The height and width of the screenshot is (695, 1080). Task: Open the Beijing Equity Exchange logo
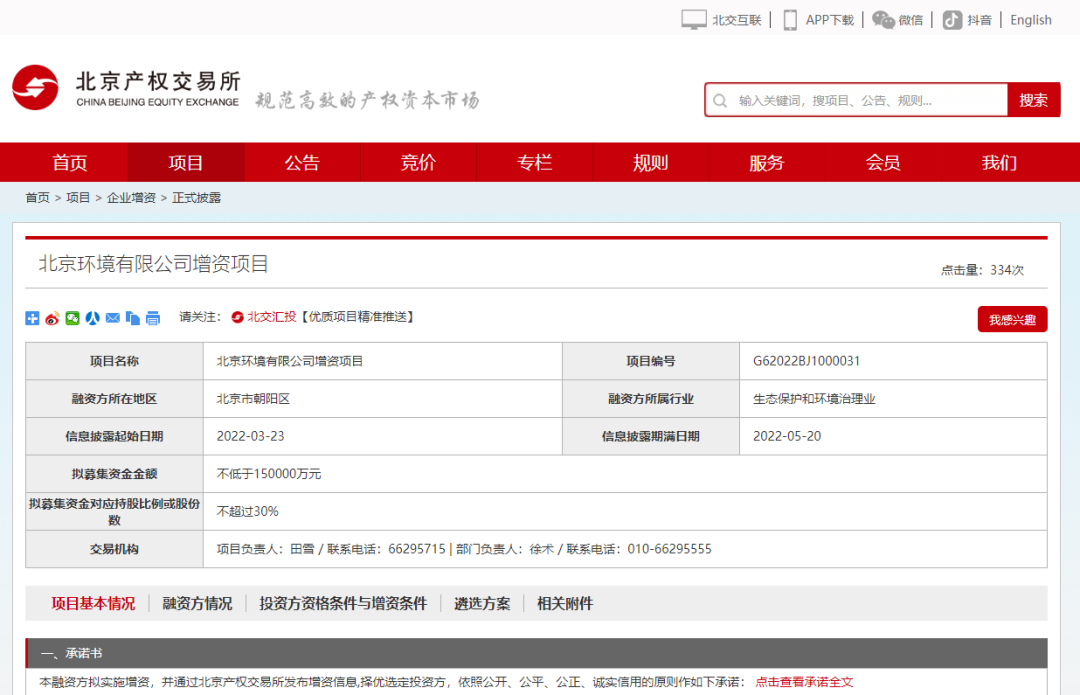point(126,88)
